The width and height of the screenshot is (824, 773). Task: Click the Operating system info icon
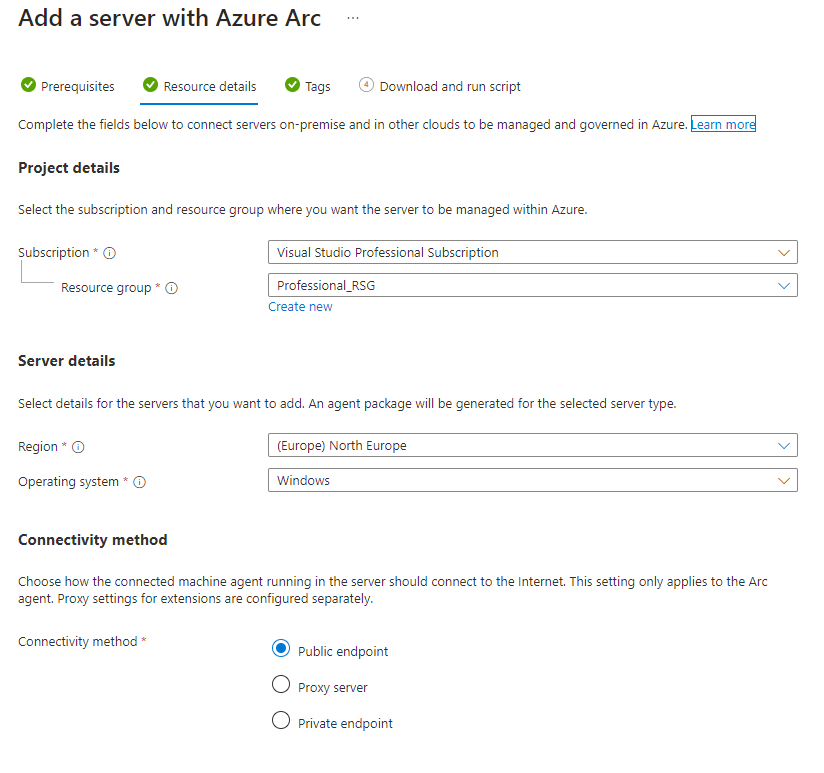point(139,482)
